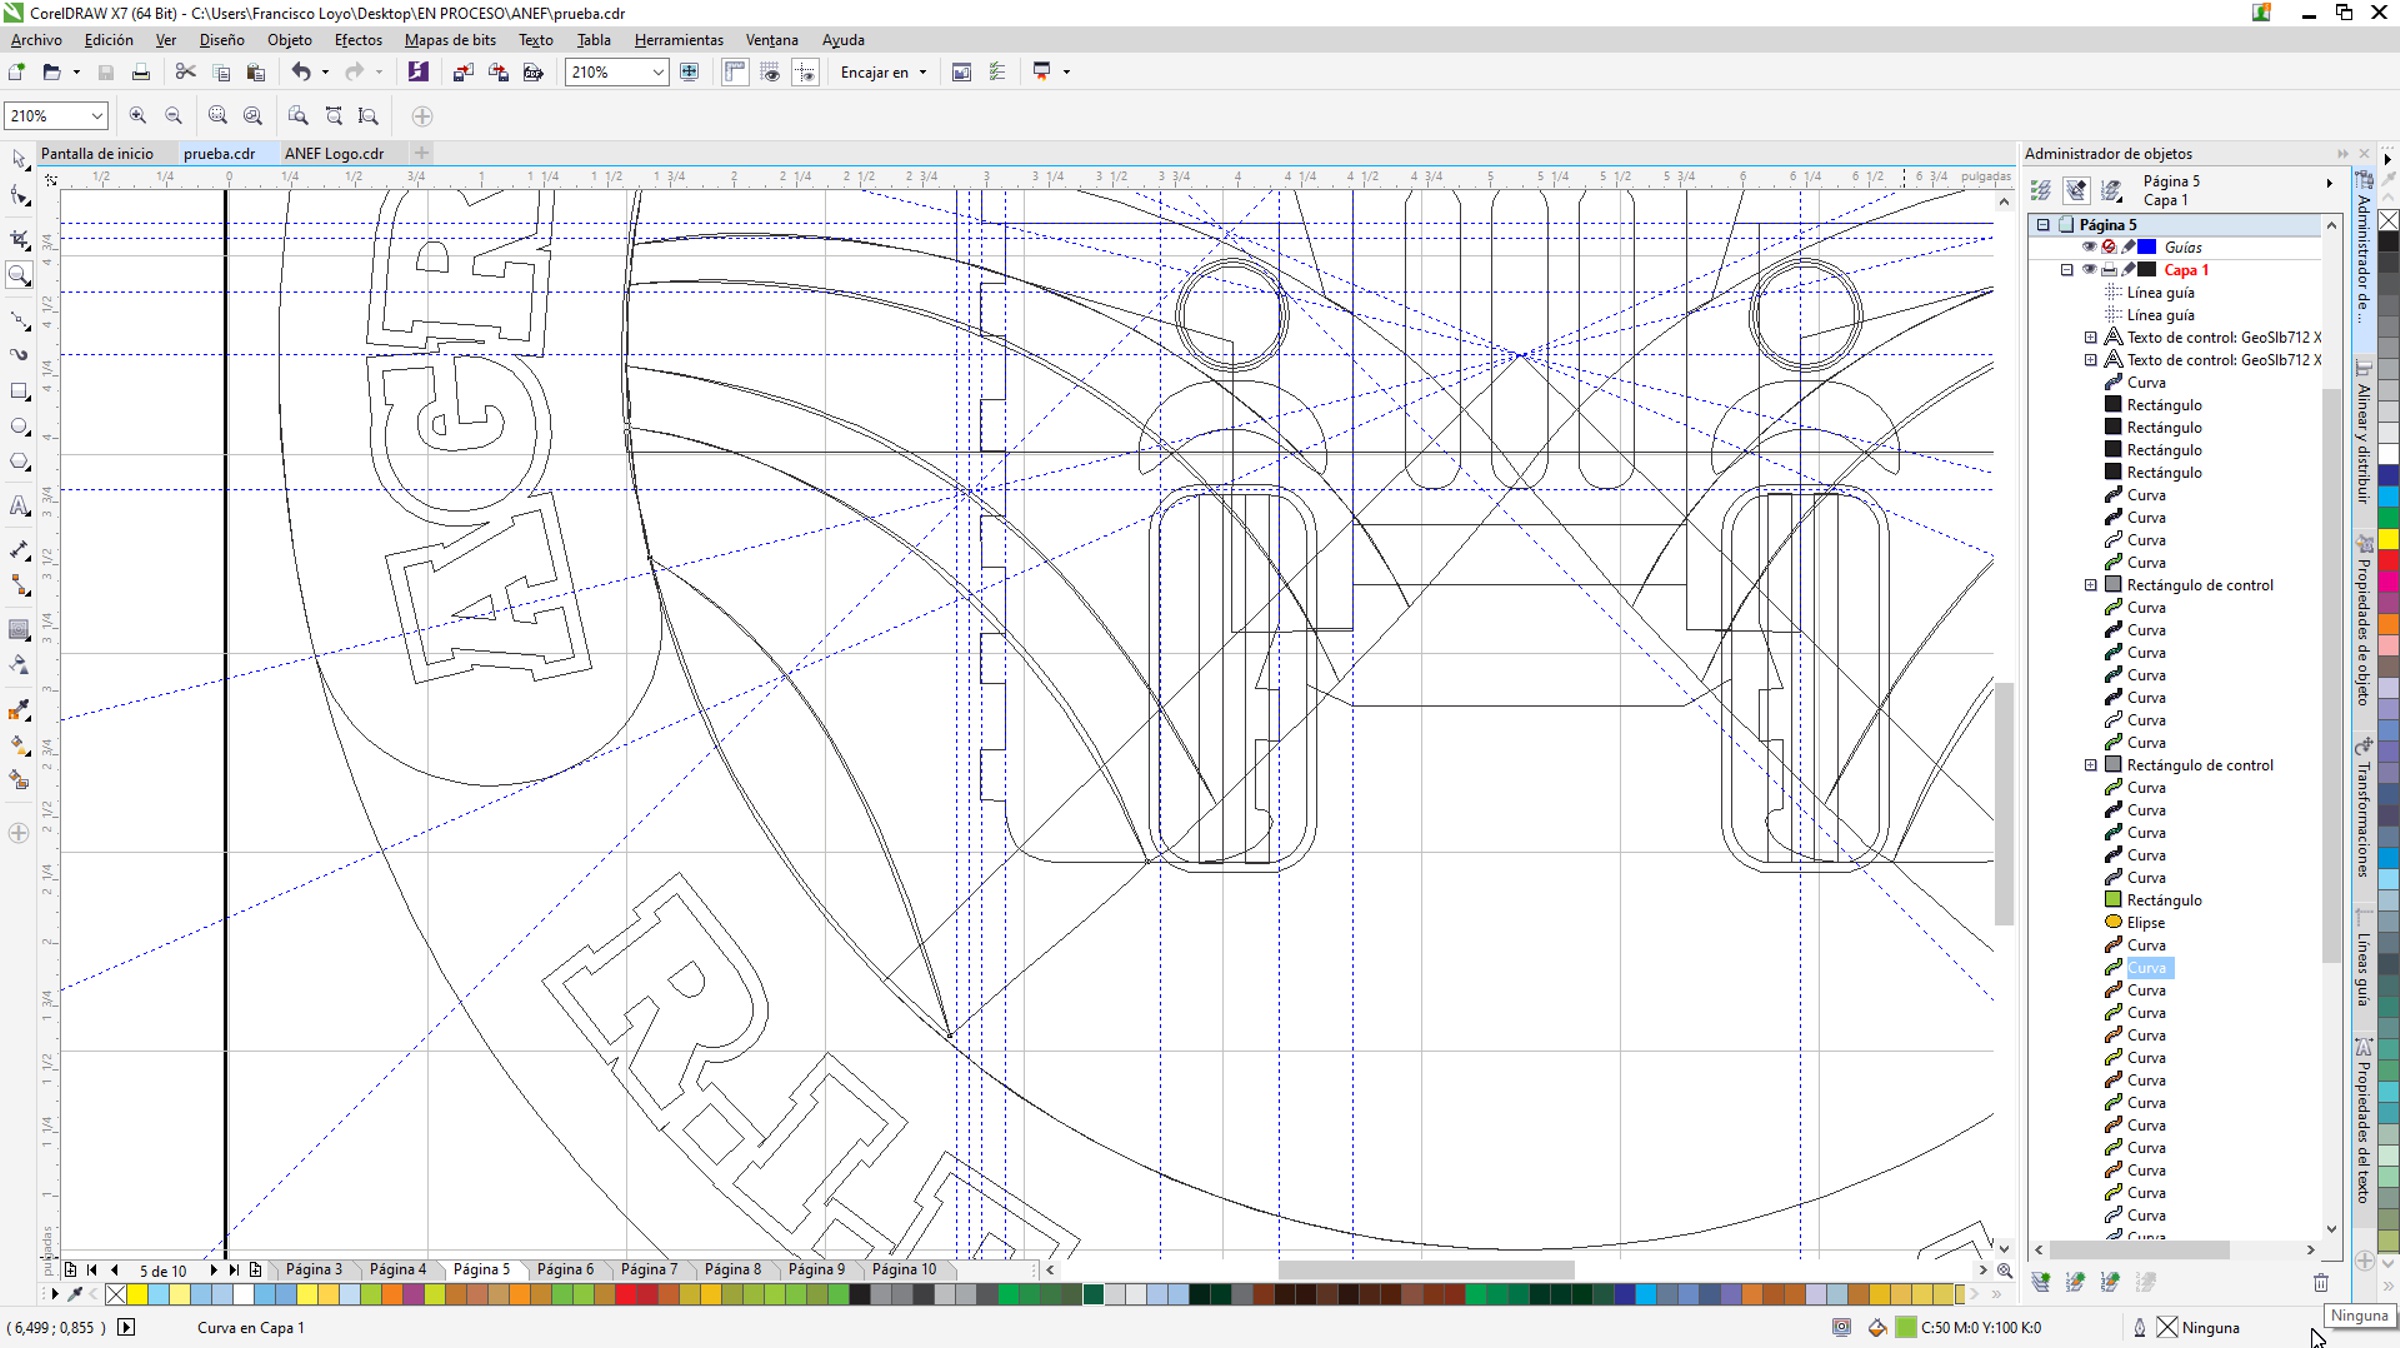Open the zoom level dropdown in standard toolbar
The height and width of the screenshot is (1348, 2400).
click(657, 72)
